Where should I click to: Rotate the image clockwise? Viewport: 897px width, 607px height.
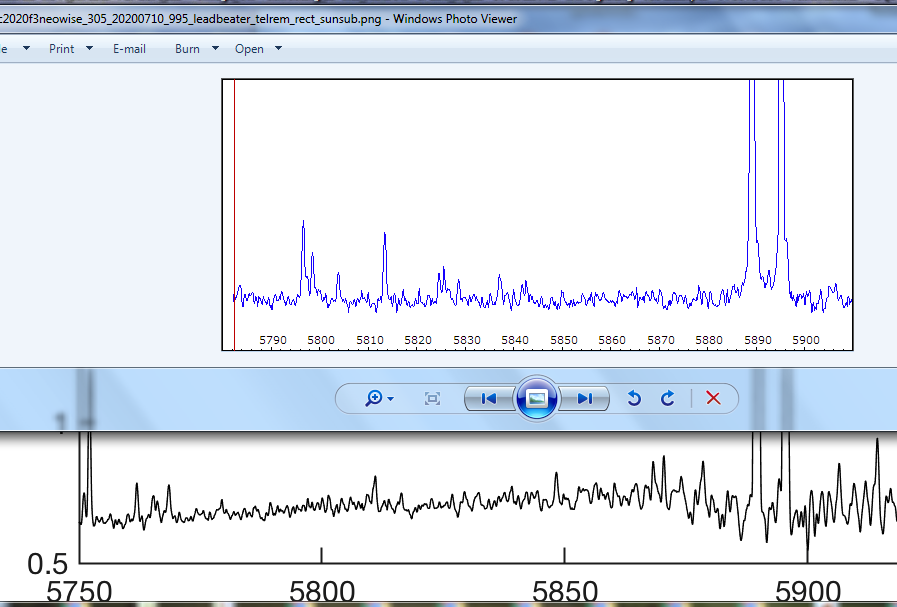click(x=668, y=398)
